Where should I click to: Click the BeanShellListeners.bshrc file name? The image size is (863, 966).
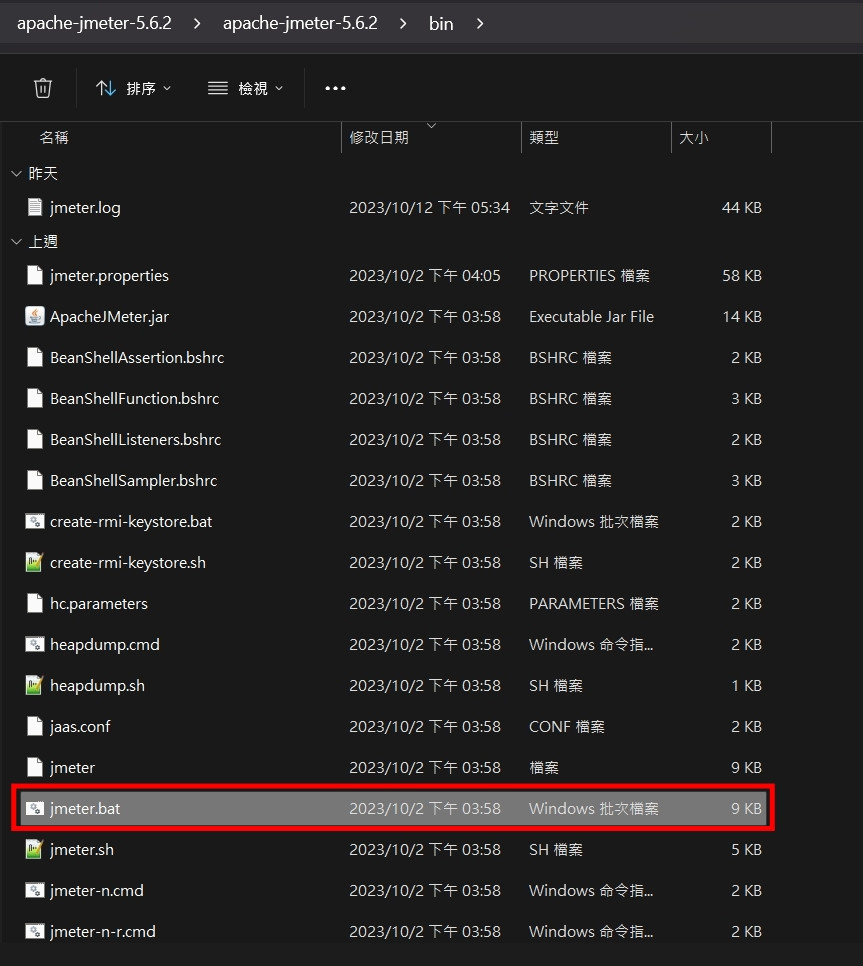(x=136, y=439)
